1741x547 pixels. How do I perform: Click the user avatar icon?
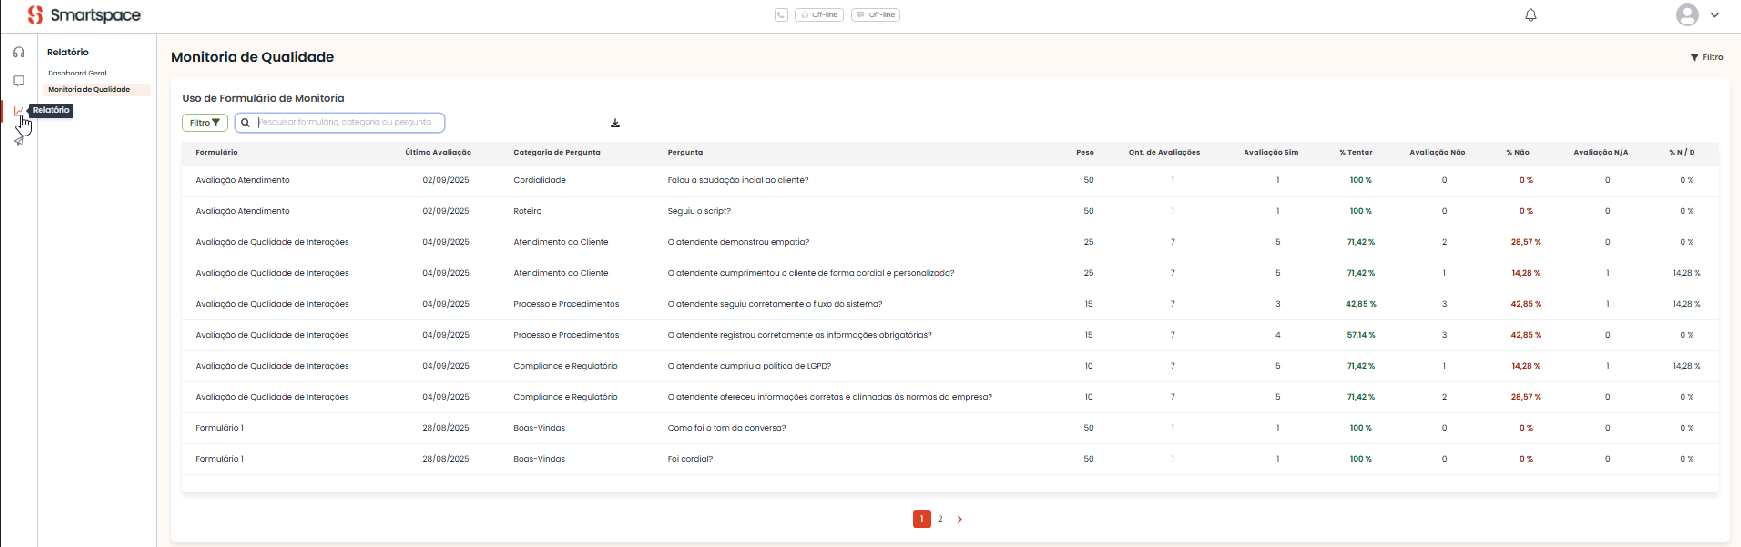[x=1687, y=15]
